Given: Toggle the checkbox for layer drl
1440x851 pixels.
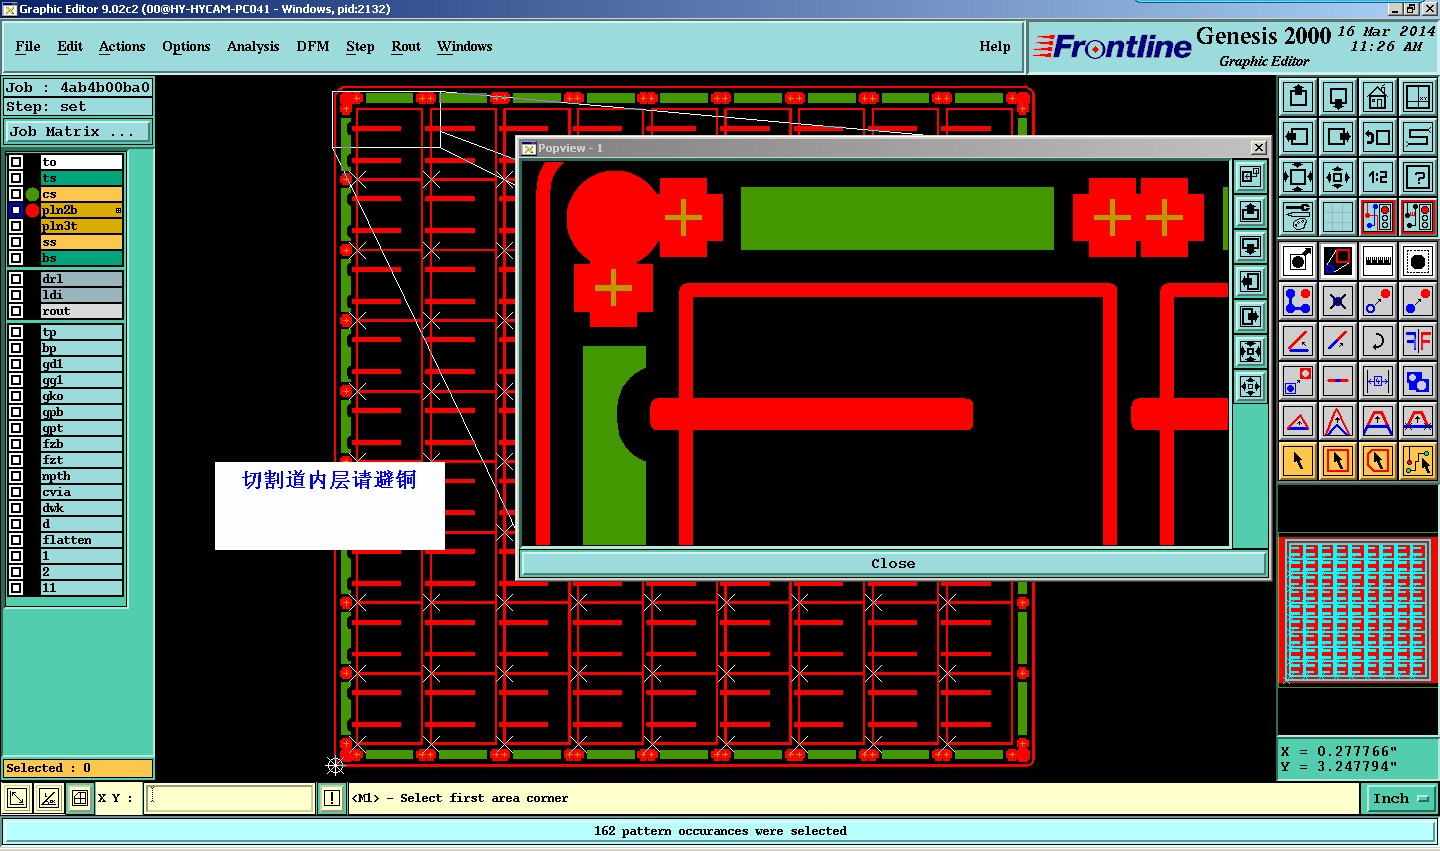Looking at the screenshot, I should click(x=16, y=279).
